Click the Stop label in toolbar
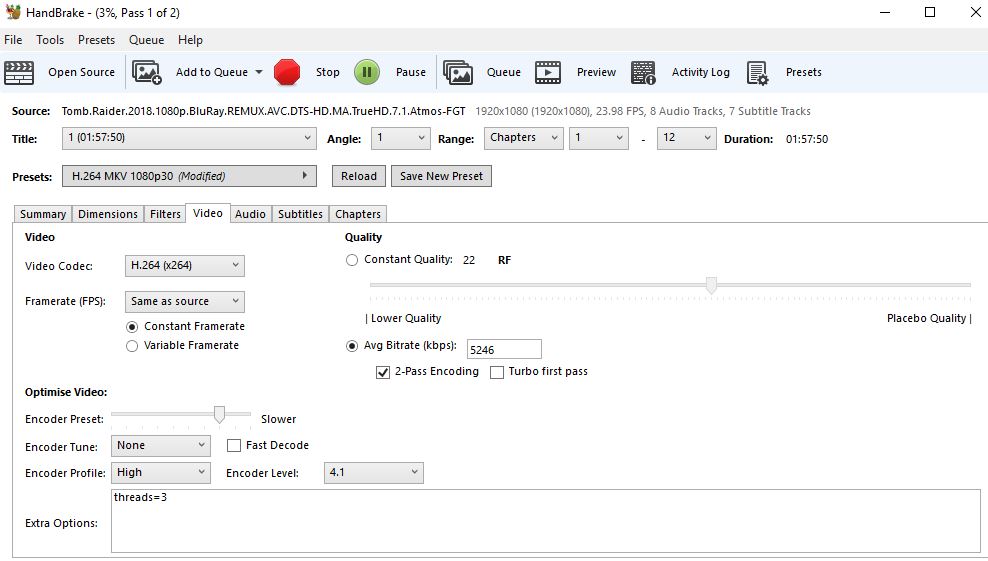Screen dimensions: 988x561 tap(328, 72)
